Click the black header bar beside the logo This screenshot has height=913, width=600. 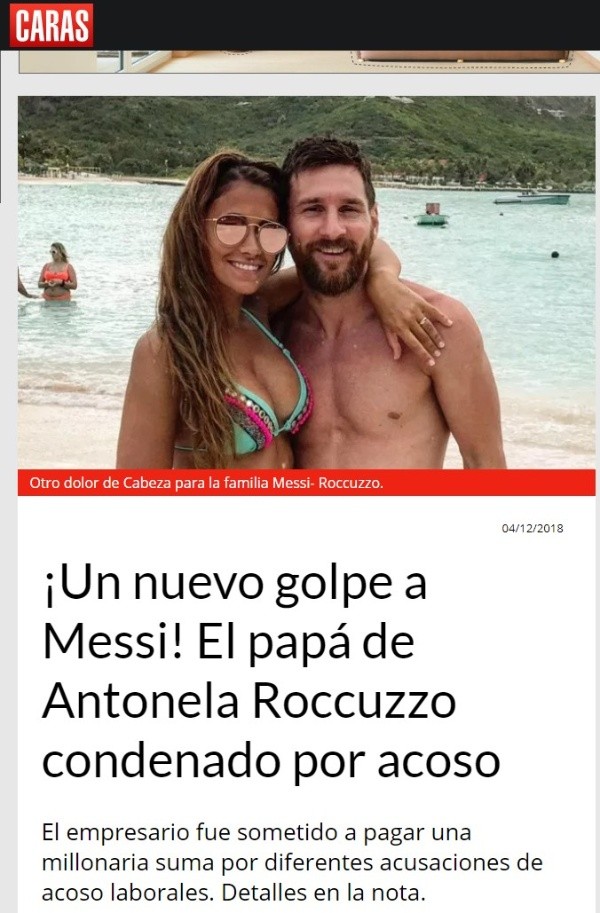pos(347,25)
